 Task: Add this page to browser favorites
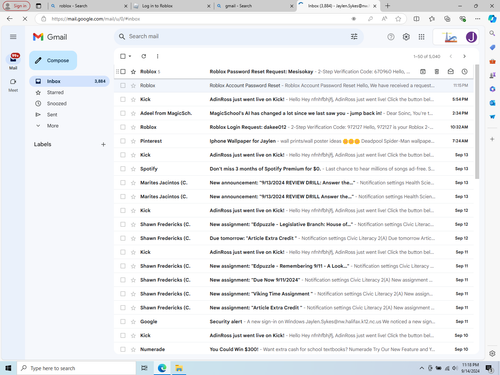[398, 19]
